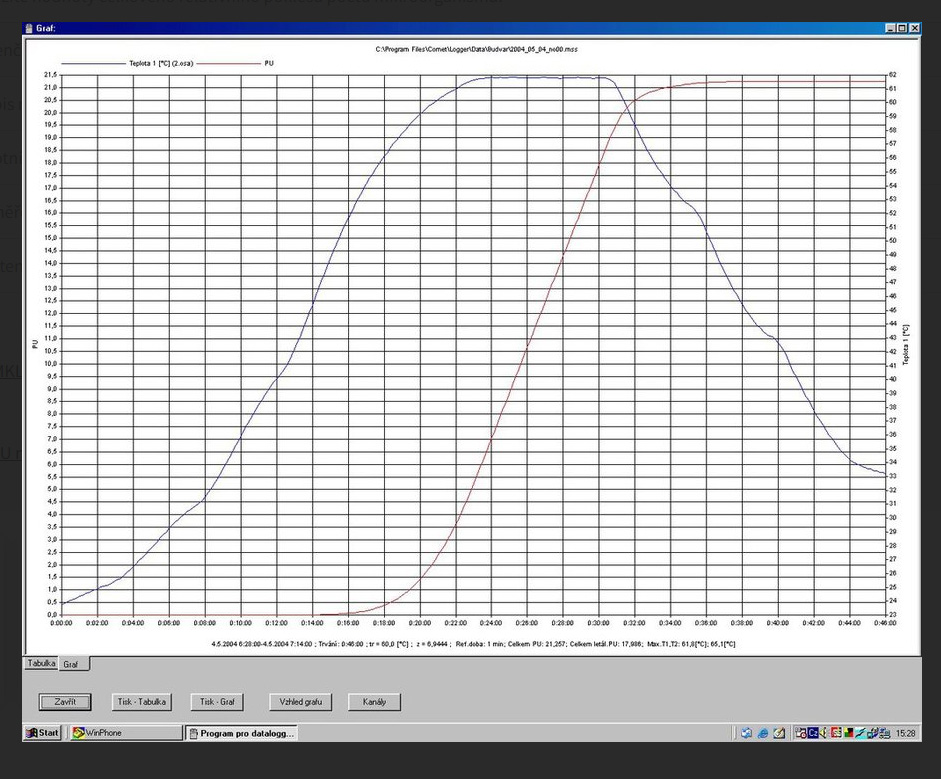Click the WinPhone icon in the taskbar
The height and width of the screenshot is (779, 941).
[78, 733]
